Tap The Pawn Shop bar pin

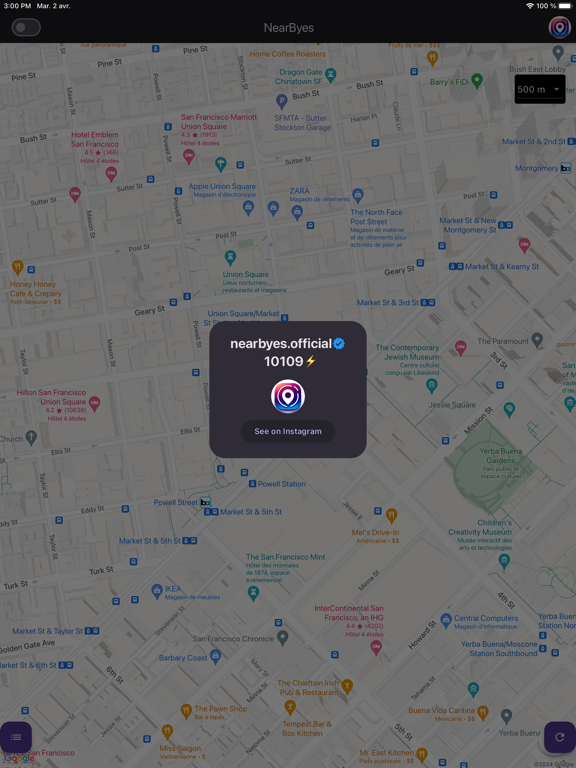[186, 711]
